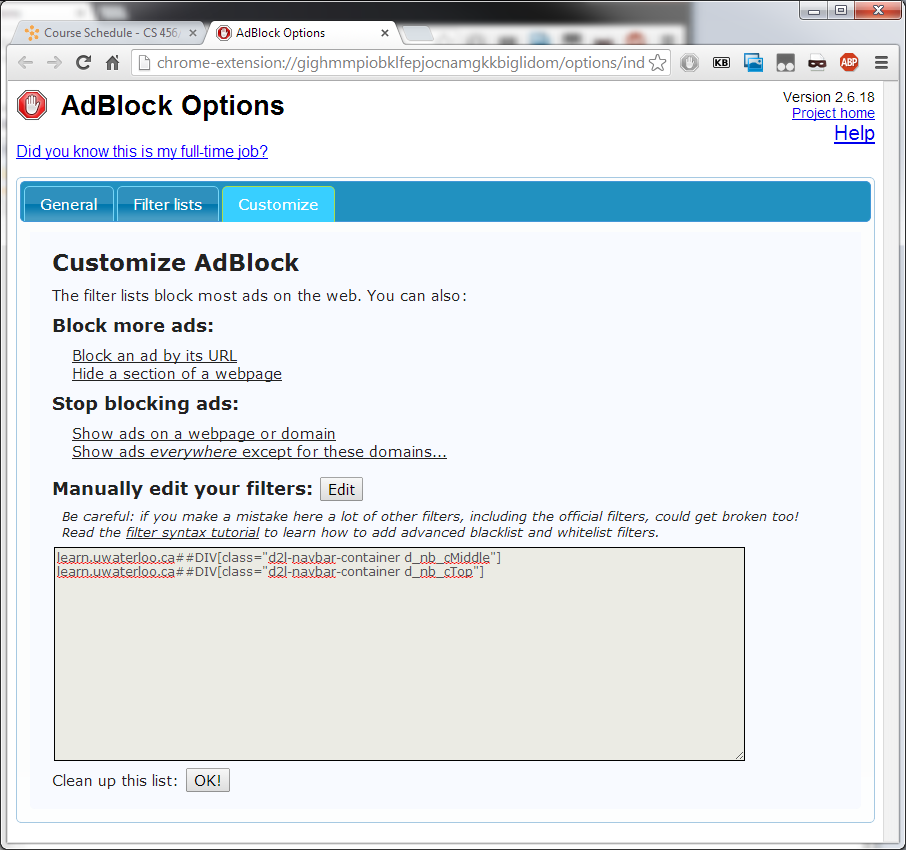Close the AdBlock Options tab

385,33
